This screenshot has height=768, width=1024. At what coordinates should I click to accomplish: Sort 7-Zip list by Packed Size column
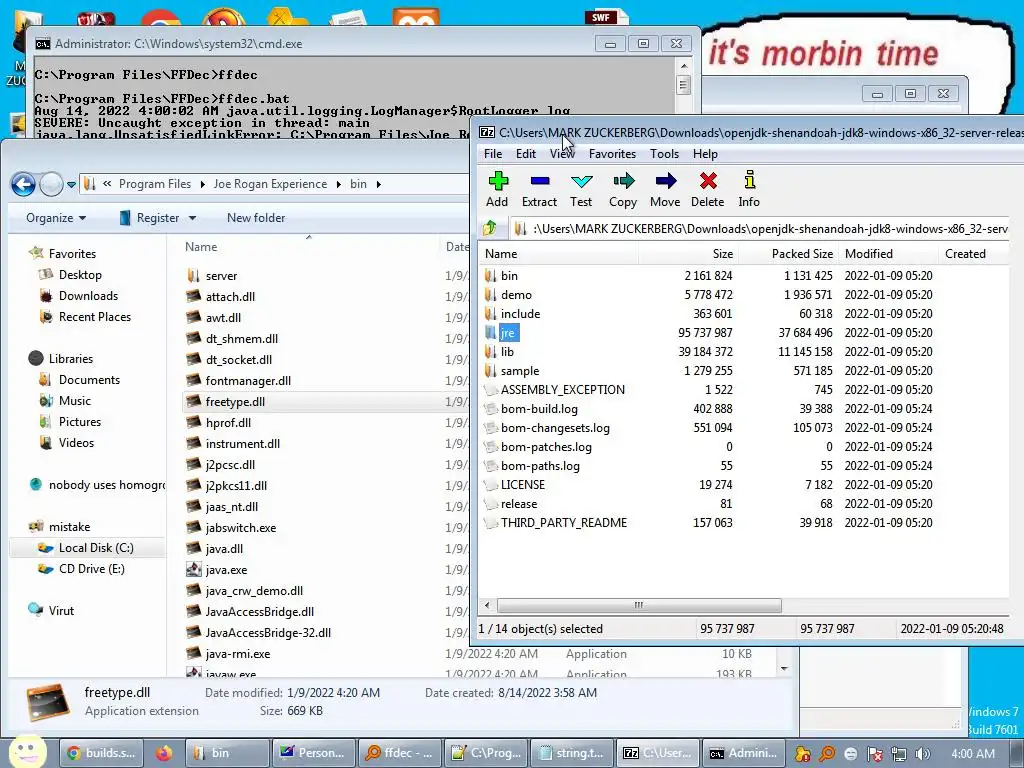(788, 253)
